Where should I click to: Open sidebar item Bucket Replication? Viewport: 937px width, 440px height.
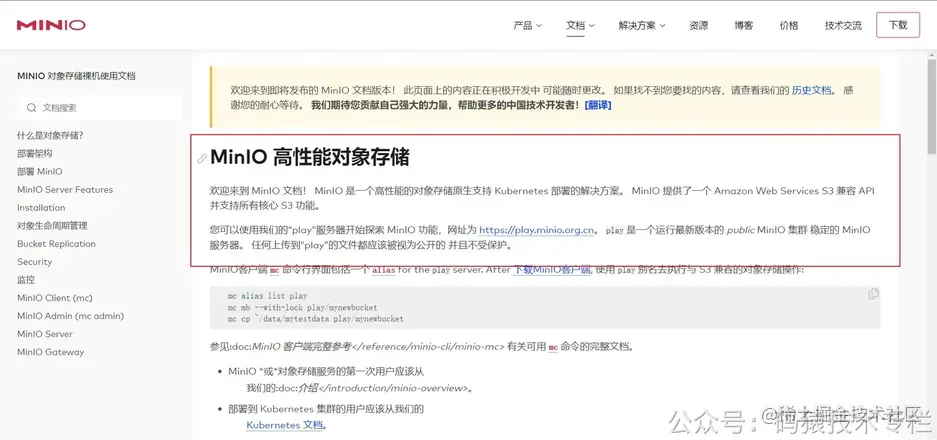57,244
